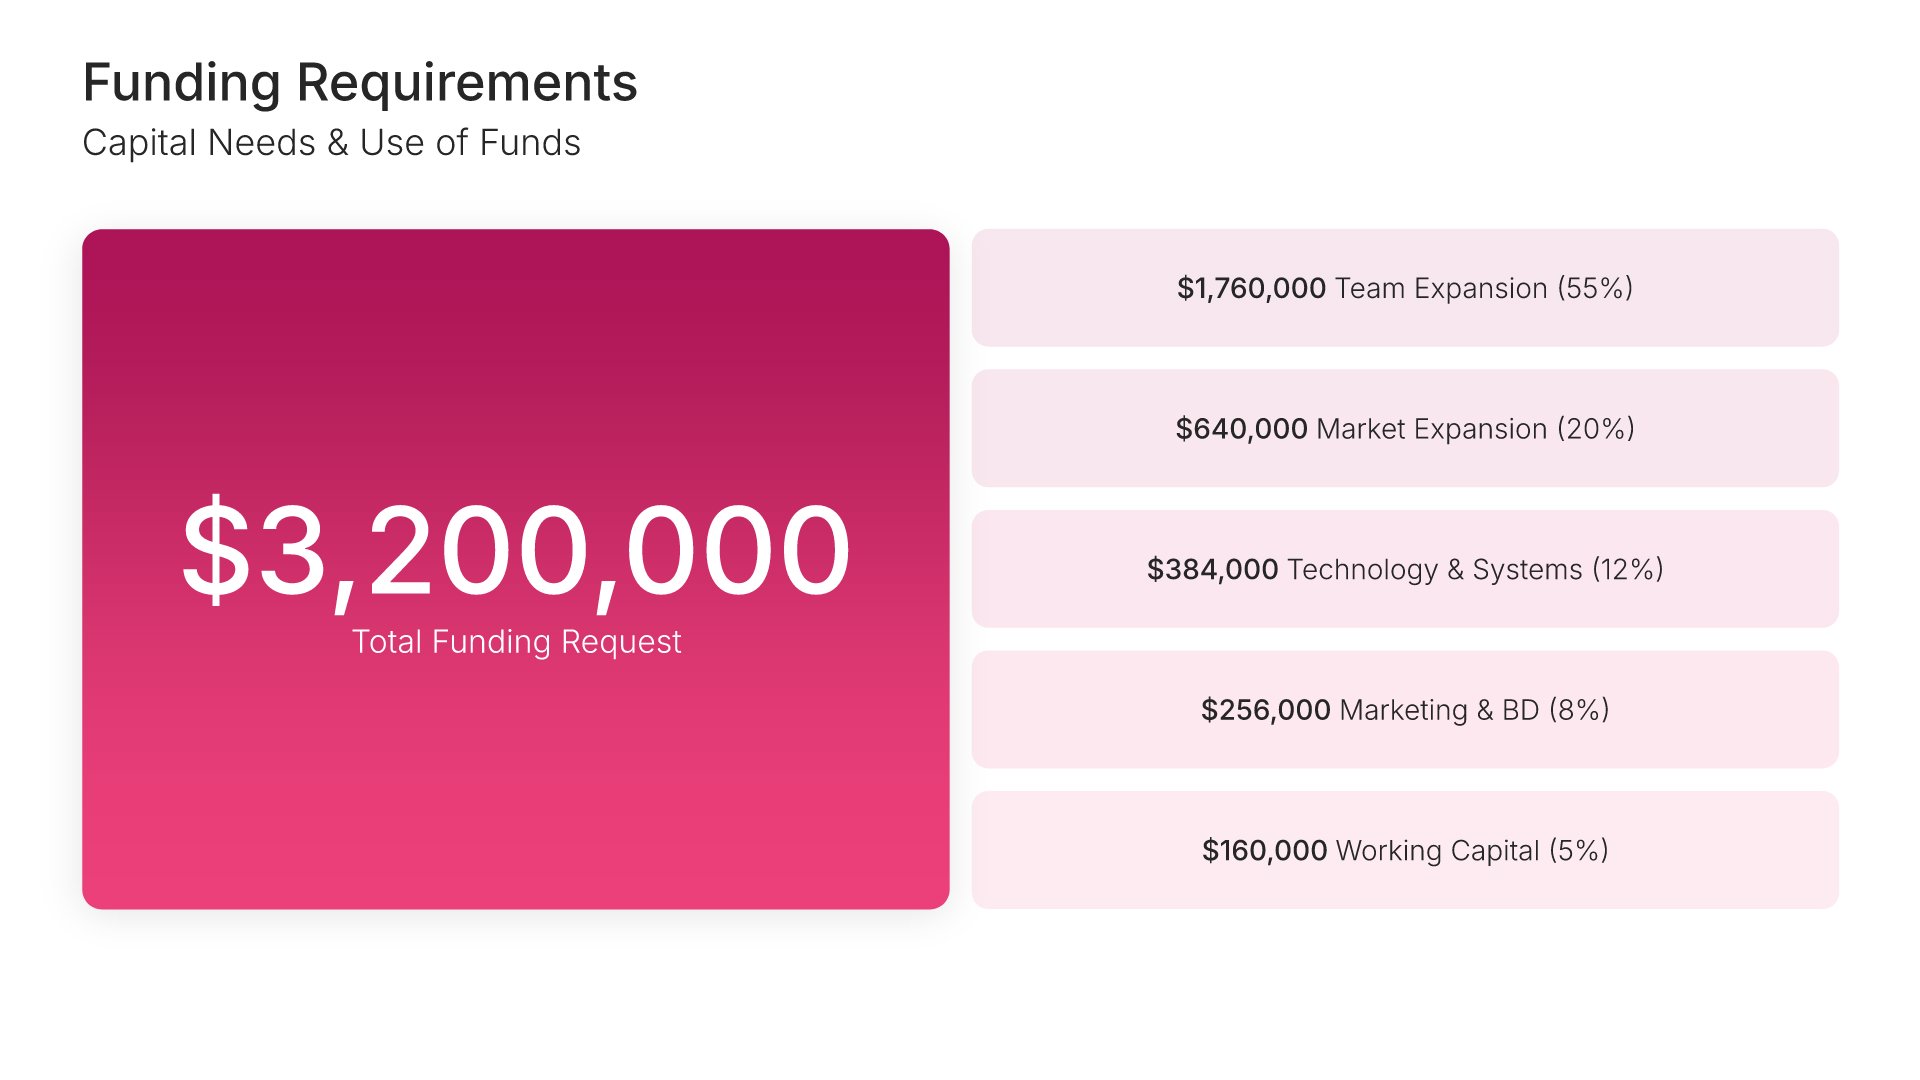Click the Funding Requirements heading
The width and height of the screenshot is (1920, 1080).
(x=360, y=82)
